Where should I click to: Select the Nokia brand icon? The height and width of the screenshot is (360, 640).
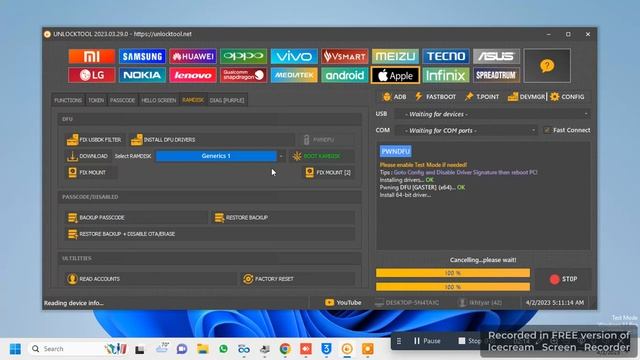point(142,75)
